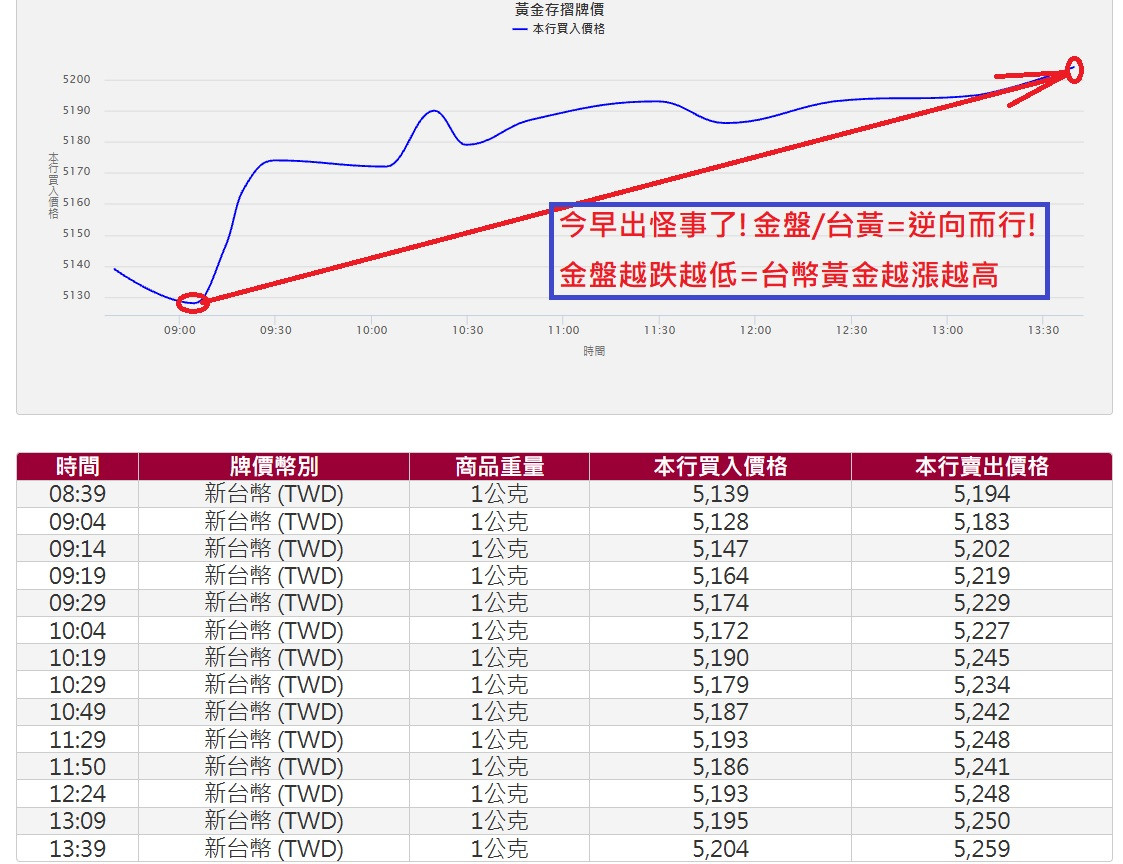
Task: Click sell price 5,229
Action: pyautogui.click(x=982, y=603)
